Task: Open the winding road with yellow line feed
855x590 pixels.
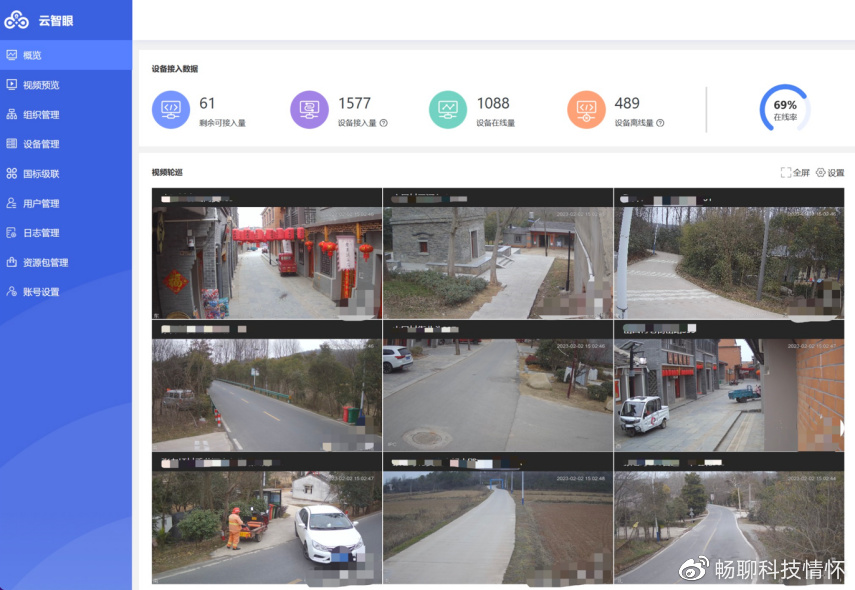Action: click(729, 527)
